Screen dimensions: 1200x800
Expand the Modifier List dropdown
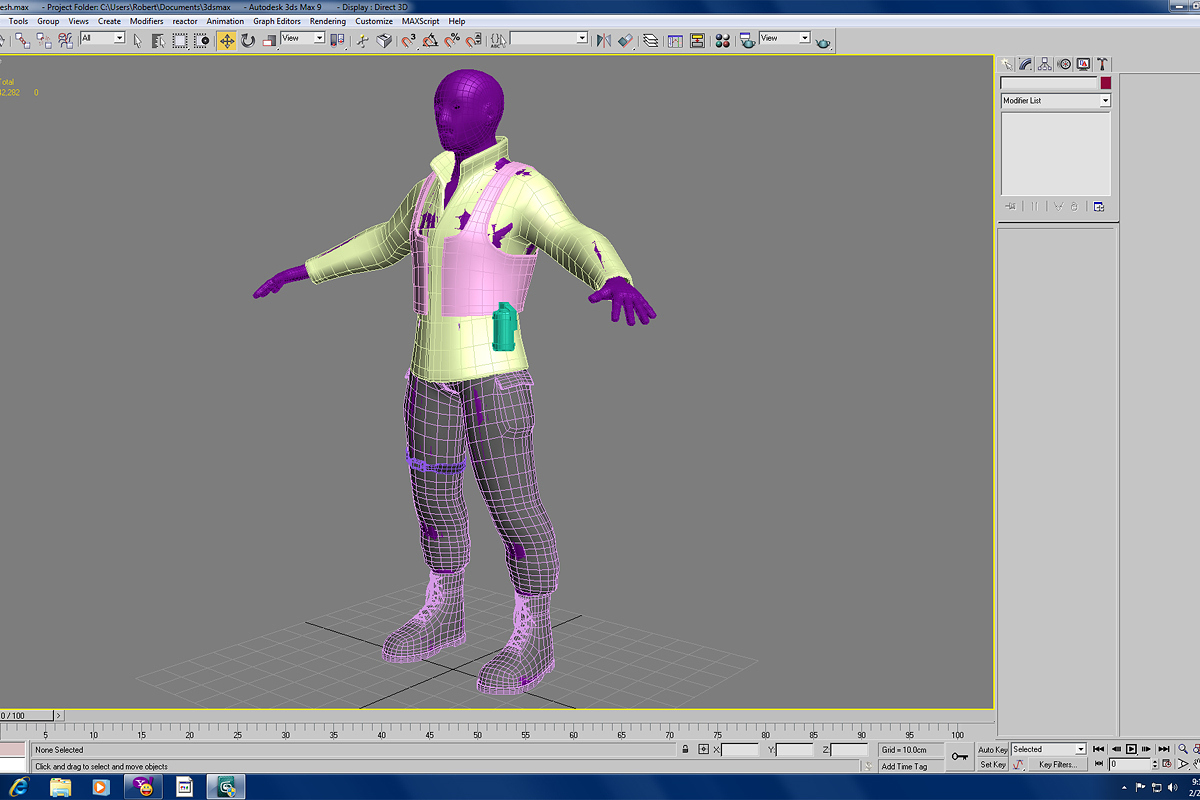coord(1056,101)
